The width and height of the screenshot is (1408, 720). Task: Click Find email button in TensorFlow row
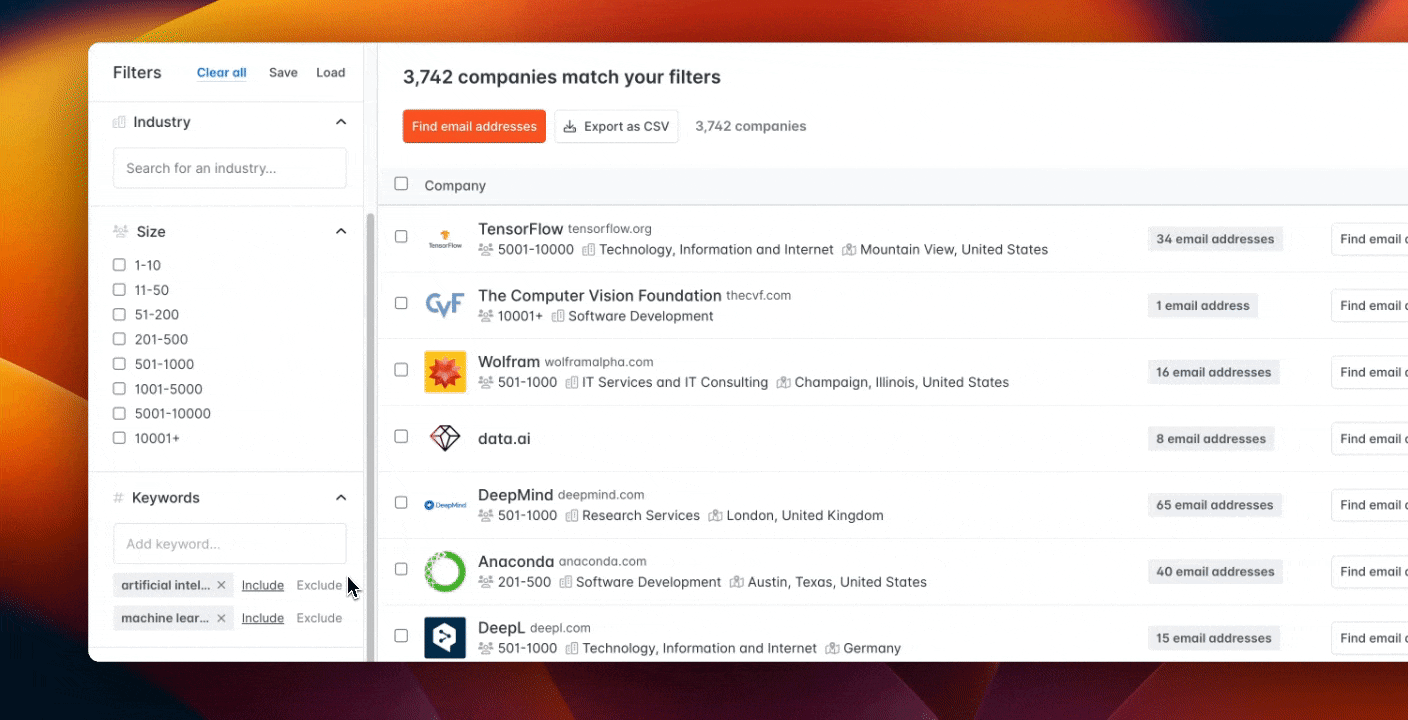point(1370,239)
